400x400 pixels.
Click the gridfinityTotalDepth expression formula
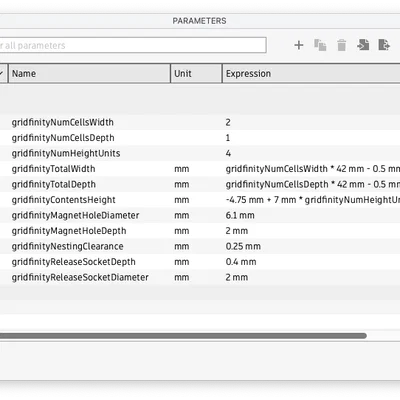point(313,184)
